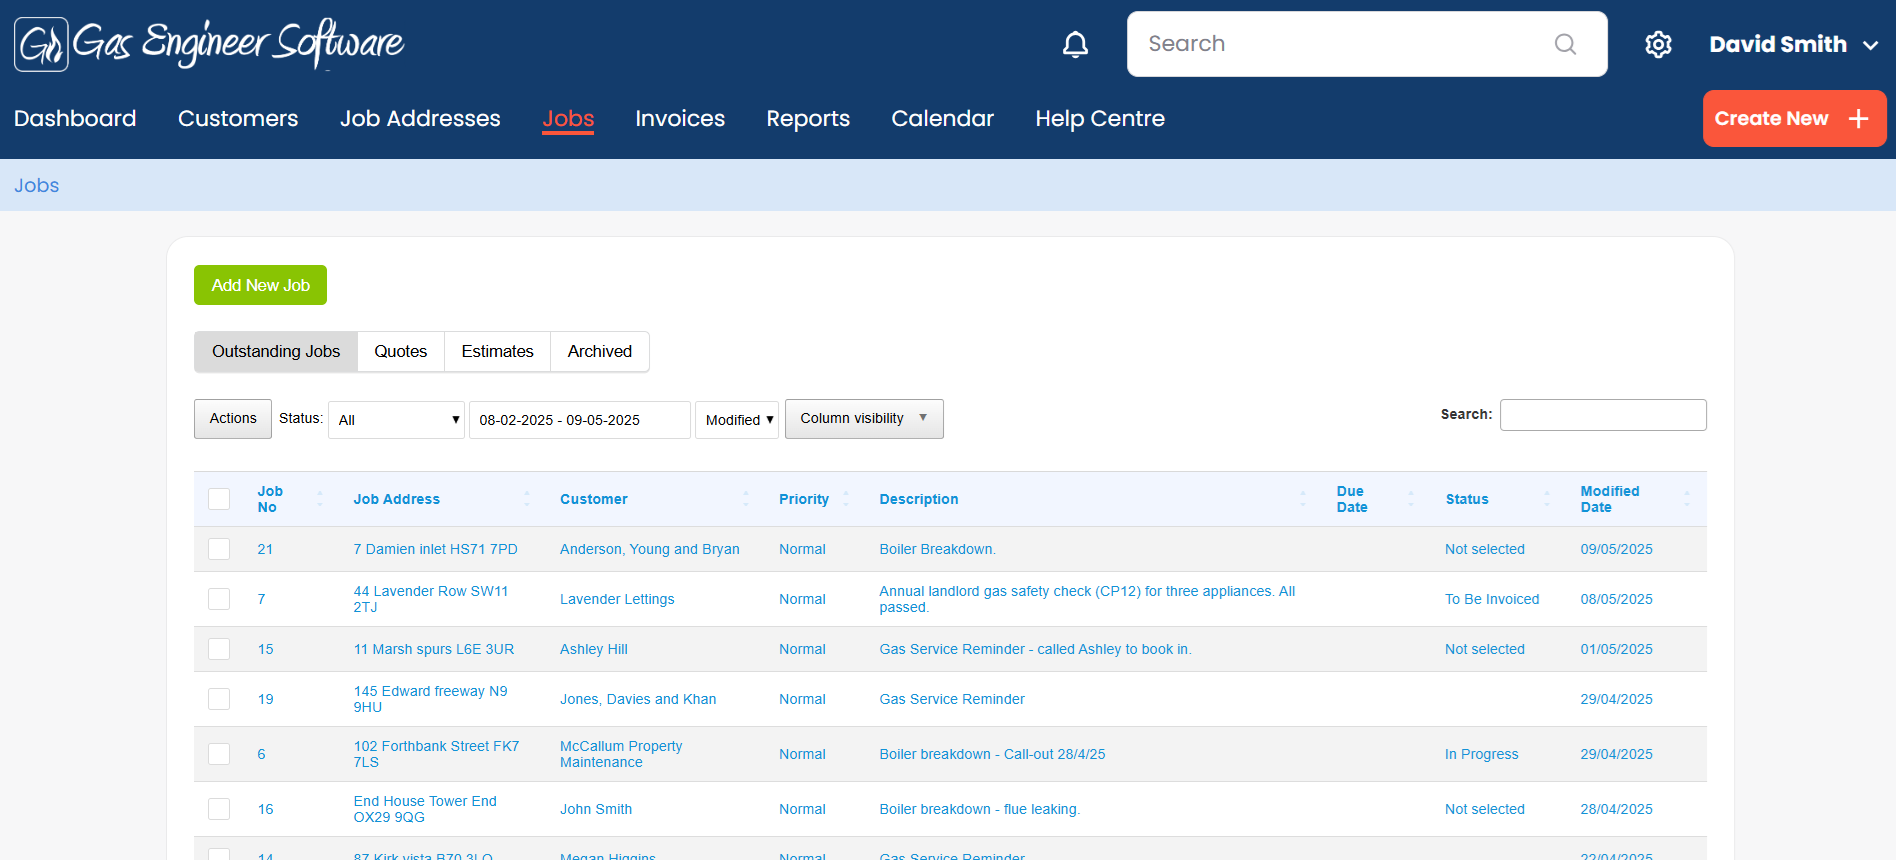
Task: Click the plus icon on Create New
Action: [1858, 119]
